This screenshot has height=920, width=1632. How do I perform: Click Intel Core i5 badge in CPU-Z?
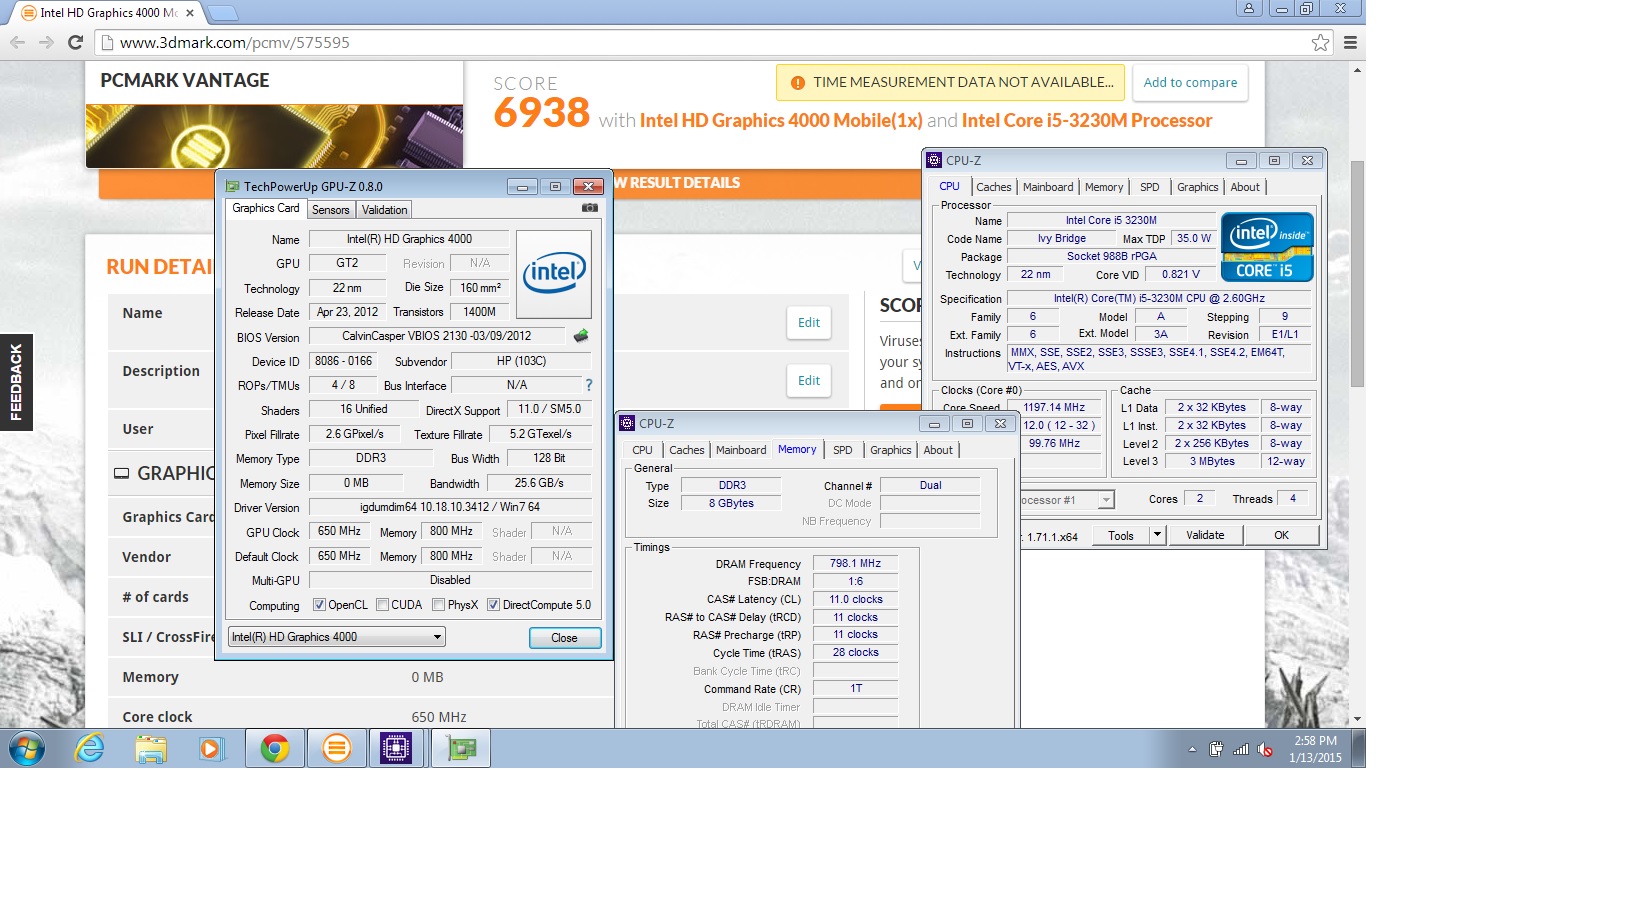point(1267,246)
